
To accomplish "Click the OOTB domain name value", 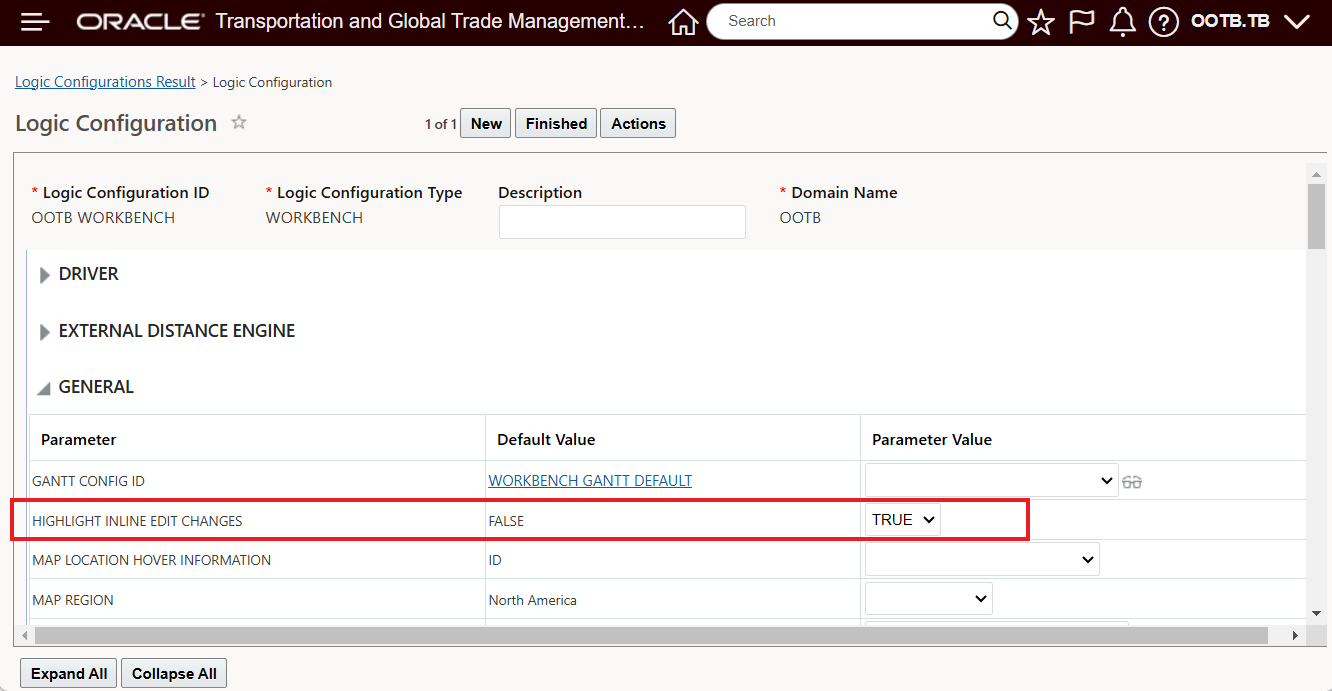I will (x=800, y=218).
